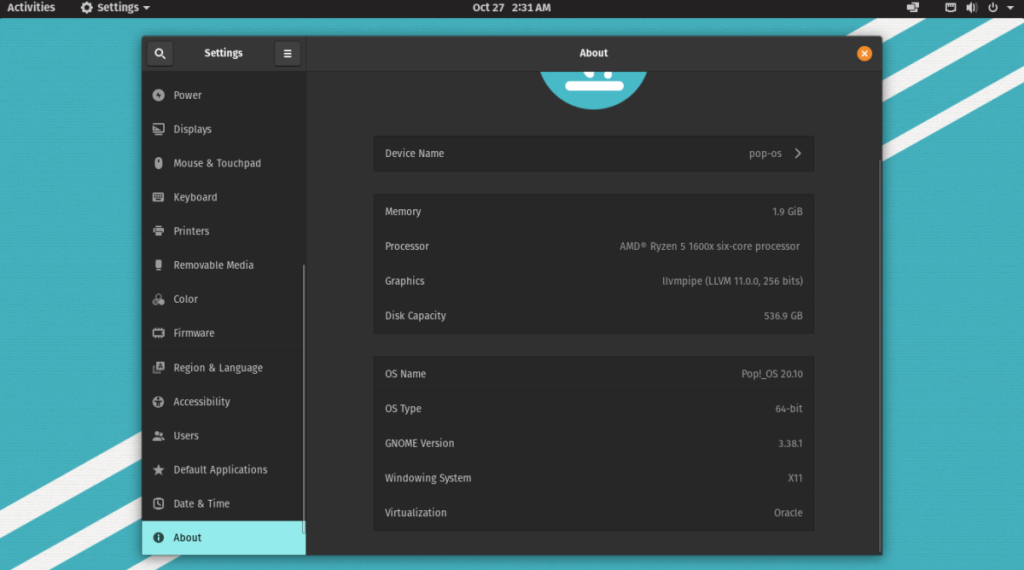Click the Displays monitor icon
Viewport: 1024px width, 570px height.
(x=158, y=129)
